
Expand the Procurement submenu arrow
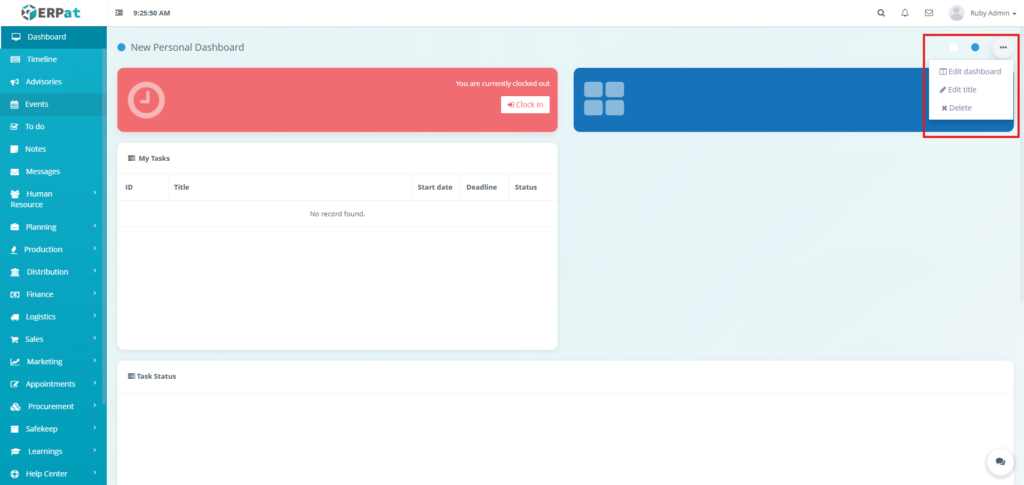coord(95,405)
